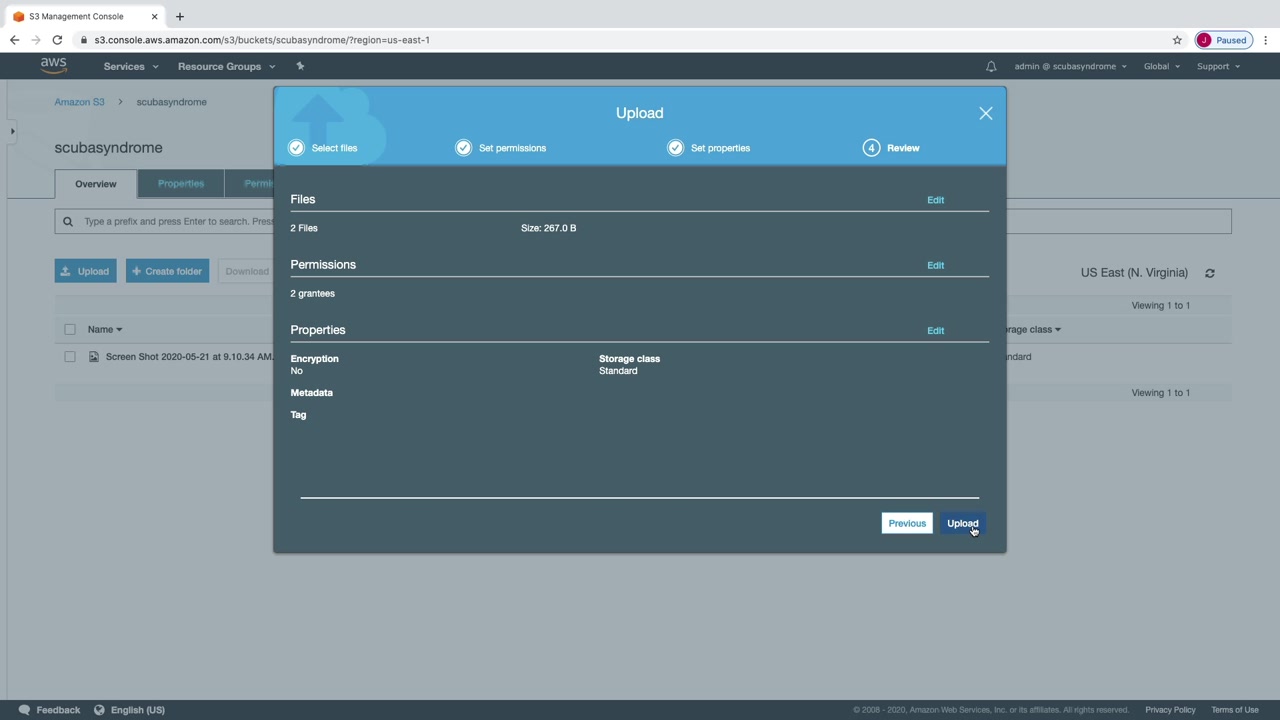Refresh the bucket listing
1280x720 pixels.
[x=1210, y=273]
